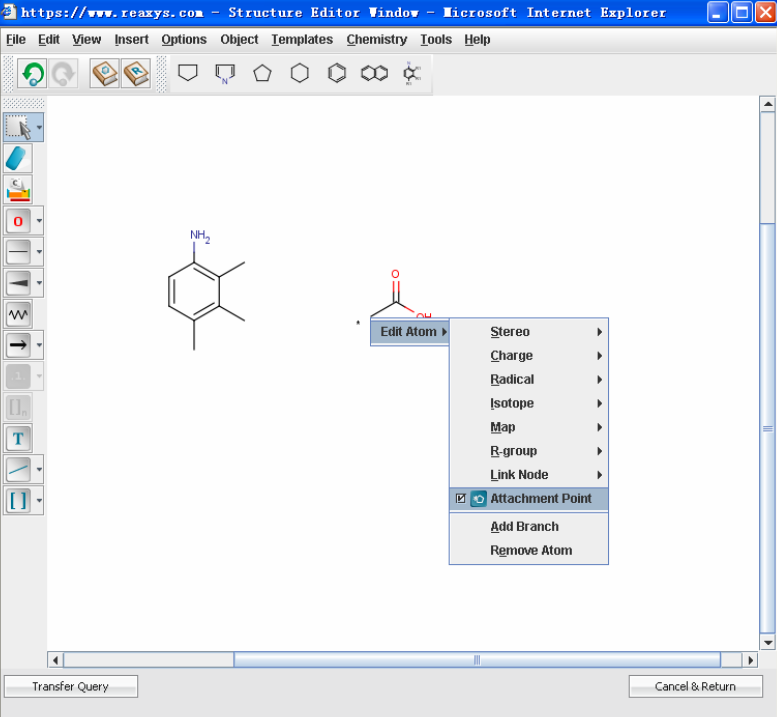The width and height of the screenshot is (777, 717).
Task: Select the reaction arrow tool
Action: click(18, 345)
